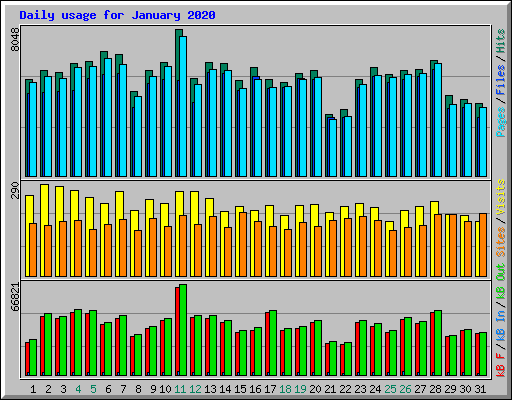
Task: Select weekend day 12 label
Action: coord(195,389)
